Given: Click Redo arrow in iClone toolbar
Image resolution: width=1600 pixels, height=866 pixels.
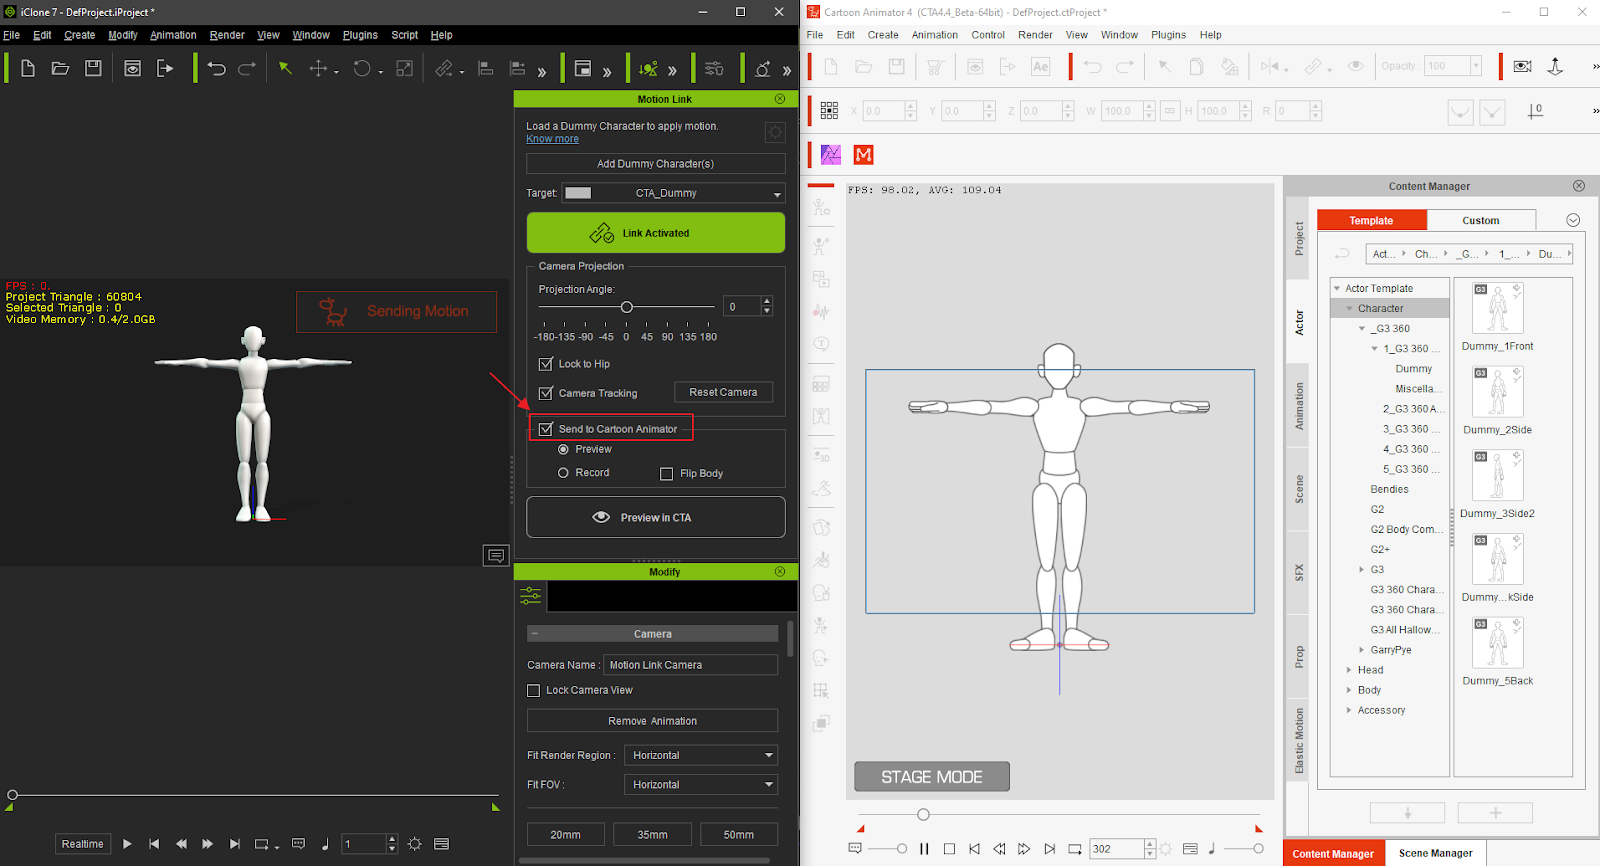Looking at the screenshot, I should (x=247, y=68).
